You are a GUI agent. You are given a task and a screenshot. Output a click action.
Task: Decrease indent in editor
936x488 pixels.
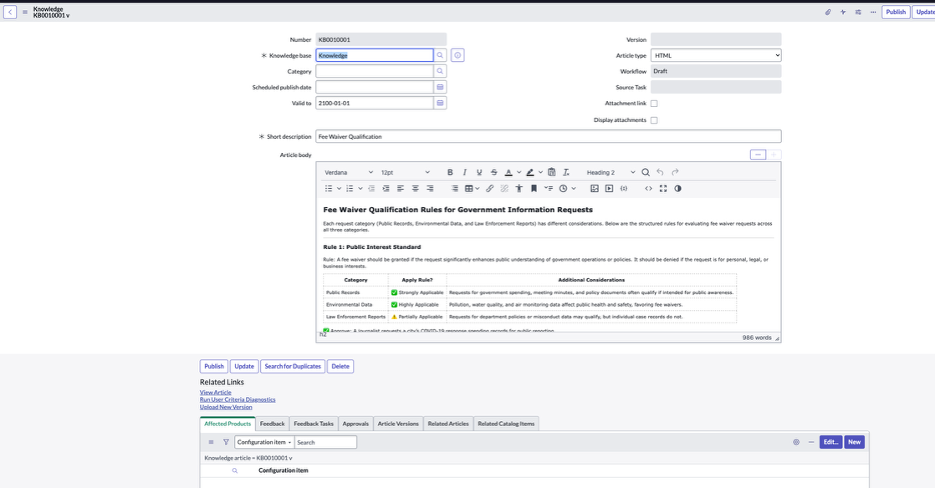pyautogui.click(x=371, y=189)
